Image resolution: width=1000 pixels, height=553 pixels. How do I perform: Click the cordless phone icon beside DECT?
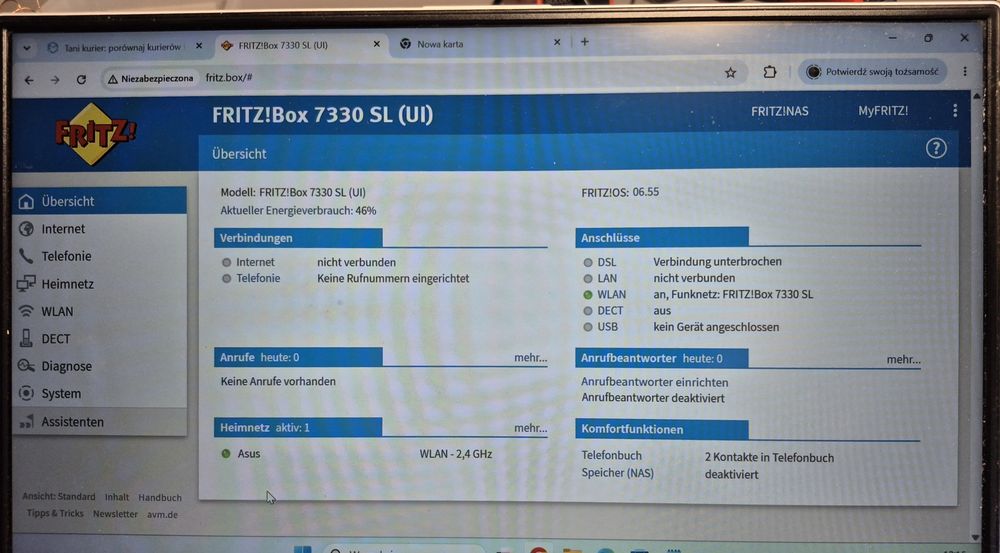click(26, 338)
